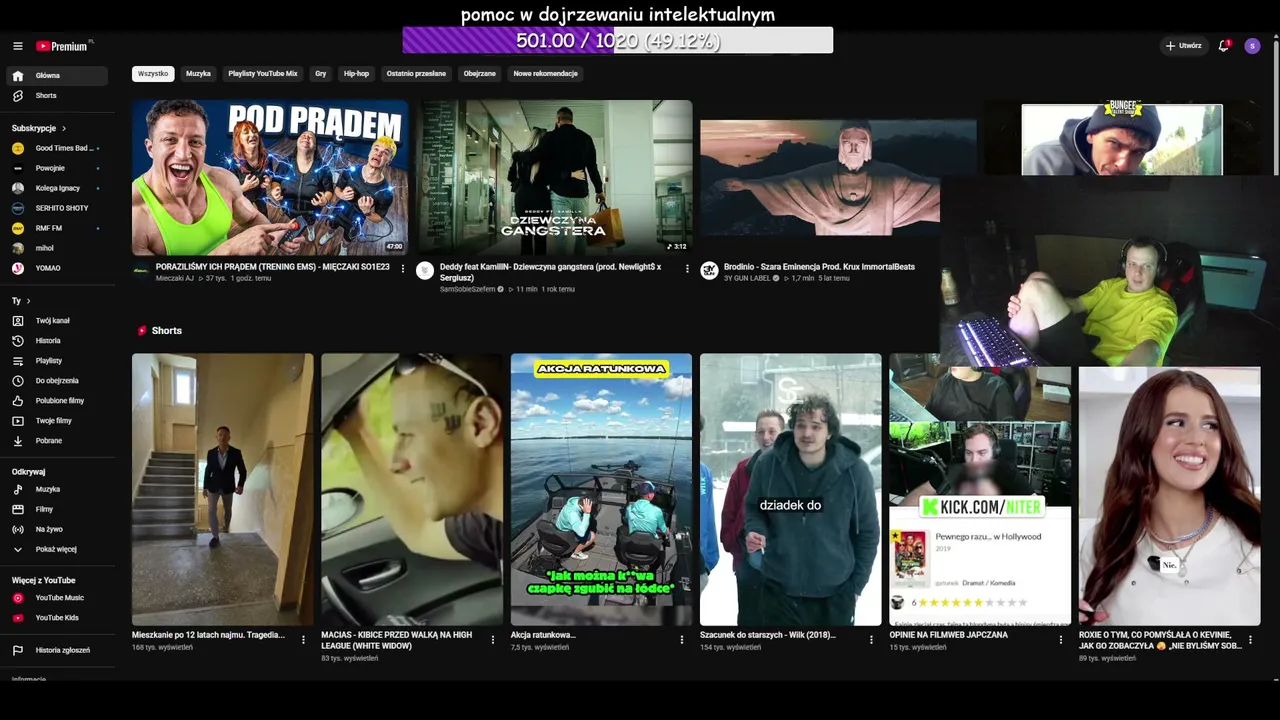Open PORAZILIŚMY ICH PRĄDEM video title
The image size is (1280, 720).
(273, 267)
